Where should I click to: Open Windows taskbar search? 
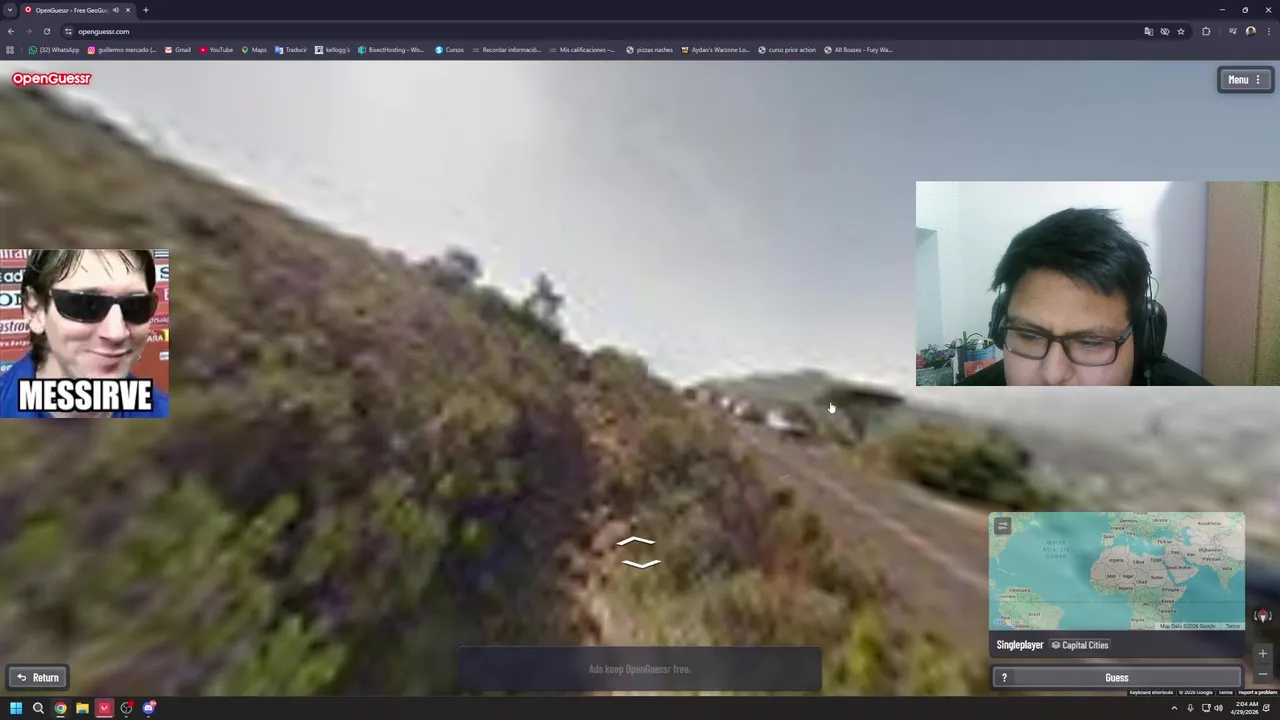[x=38, y=708]
